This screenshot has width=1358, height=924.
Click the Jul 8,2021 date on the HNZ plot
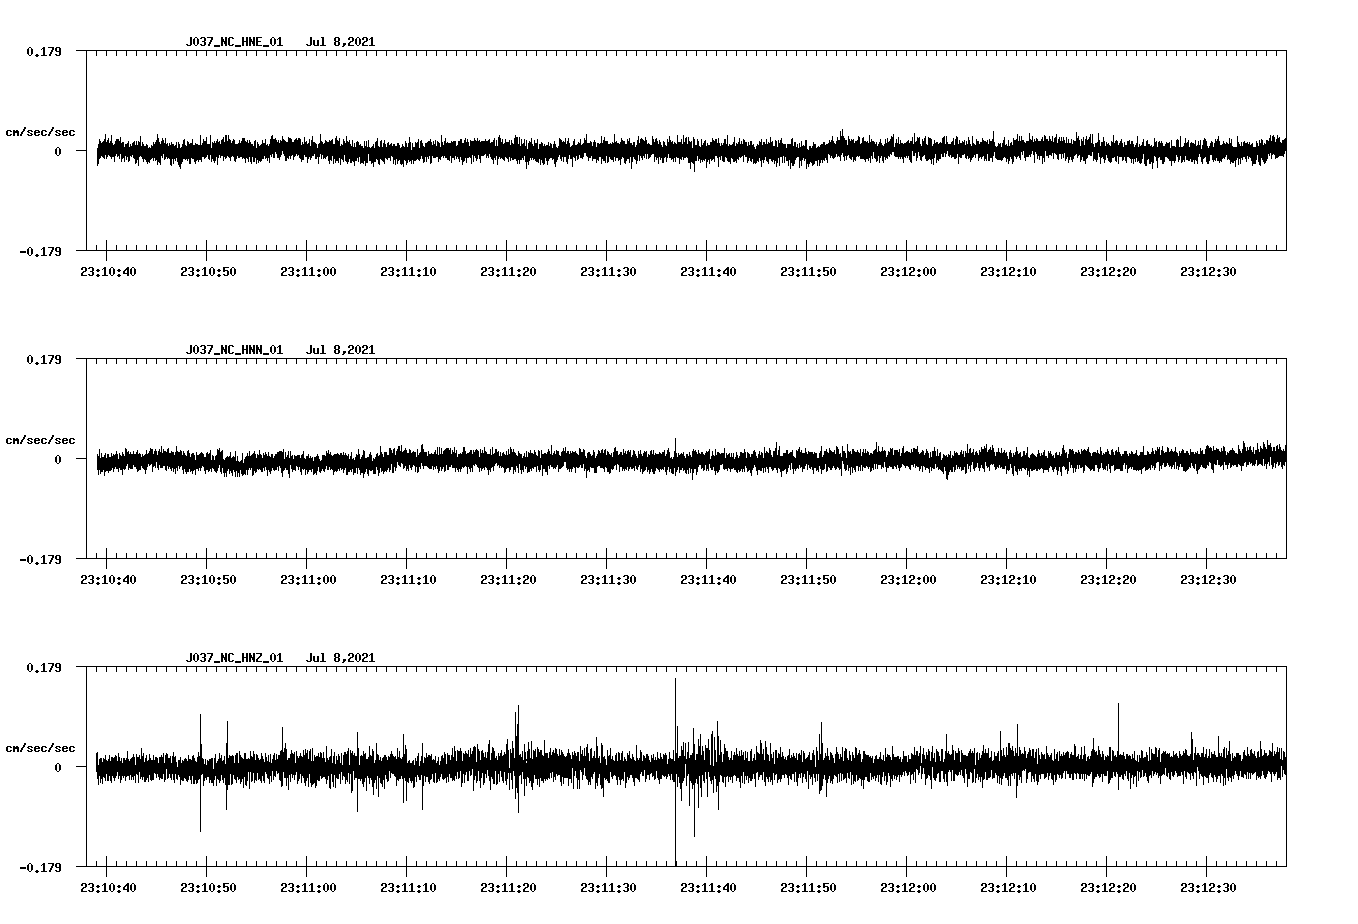tap(340, 658)
